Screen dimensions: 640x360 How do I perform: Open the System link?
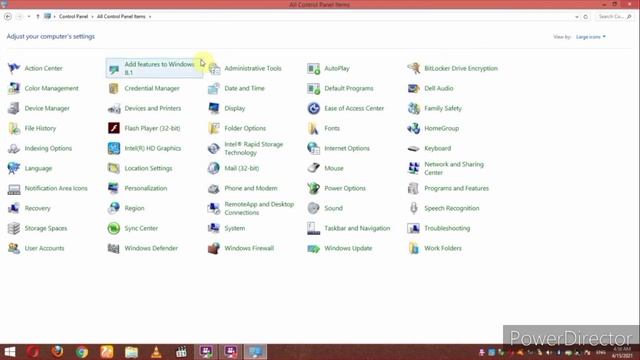[235, 228]
